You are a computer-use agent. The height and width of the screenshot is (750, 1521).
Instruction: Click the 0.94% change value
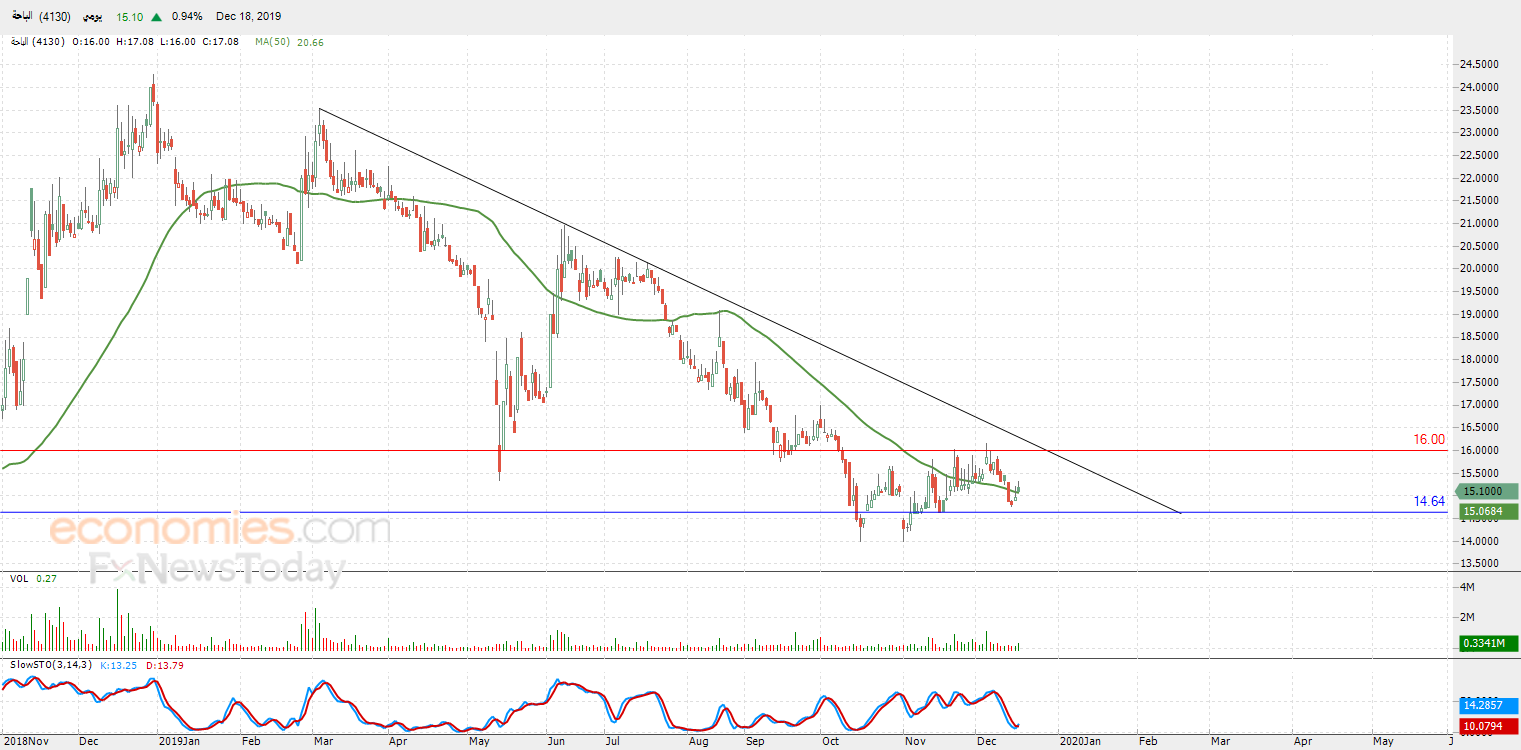[x=187, y=17]
